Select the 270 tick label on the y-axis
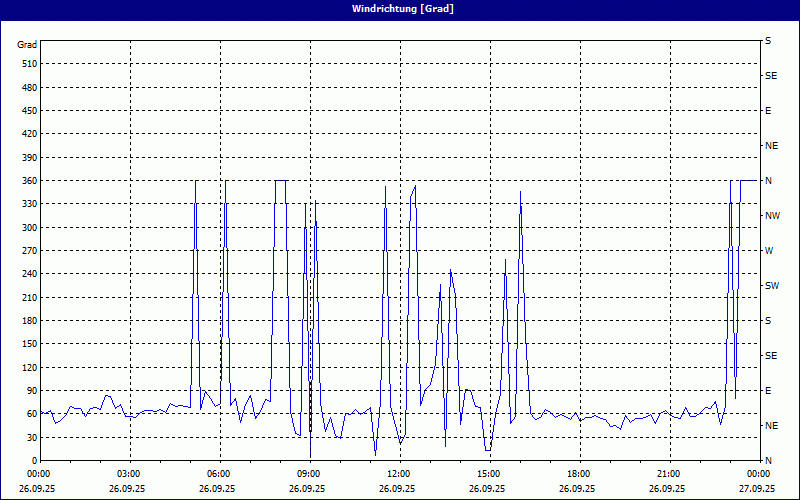 tap(28, 251)
